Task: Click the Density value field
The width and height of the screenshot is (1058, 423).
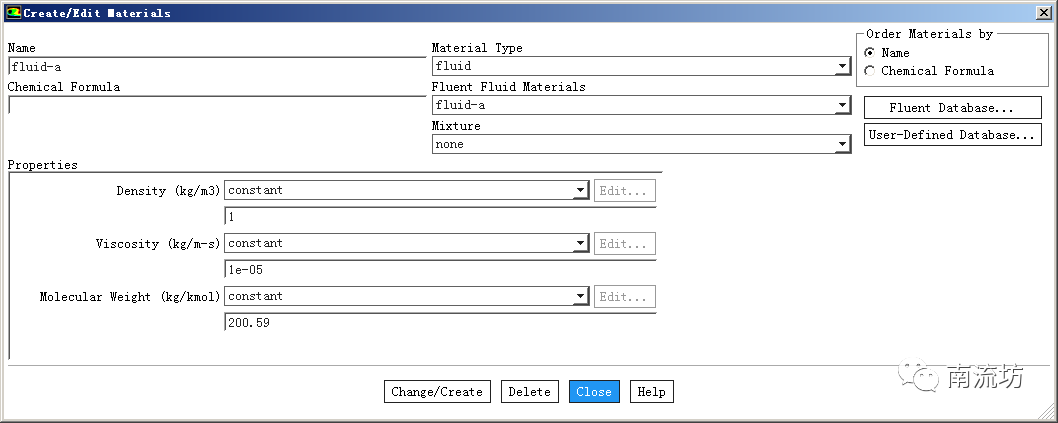Action: pyautogui.click(x=440, y=217)
